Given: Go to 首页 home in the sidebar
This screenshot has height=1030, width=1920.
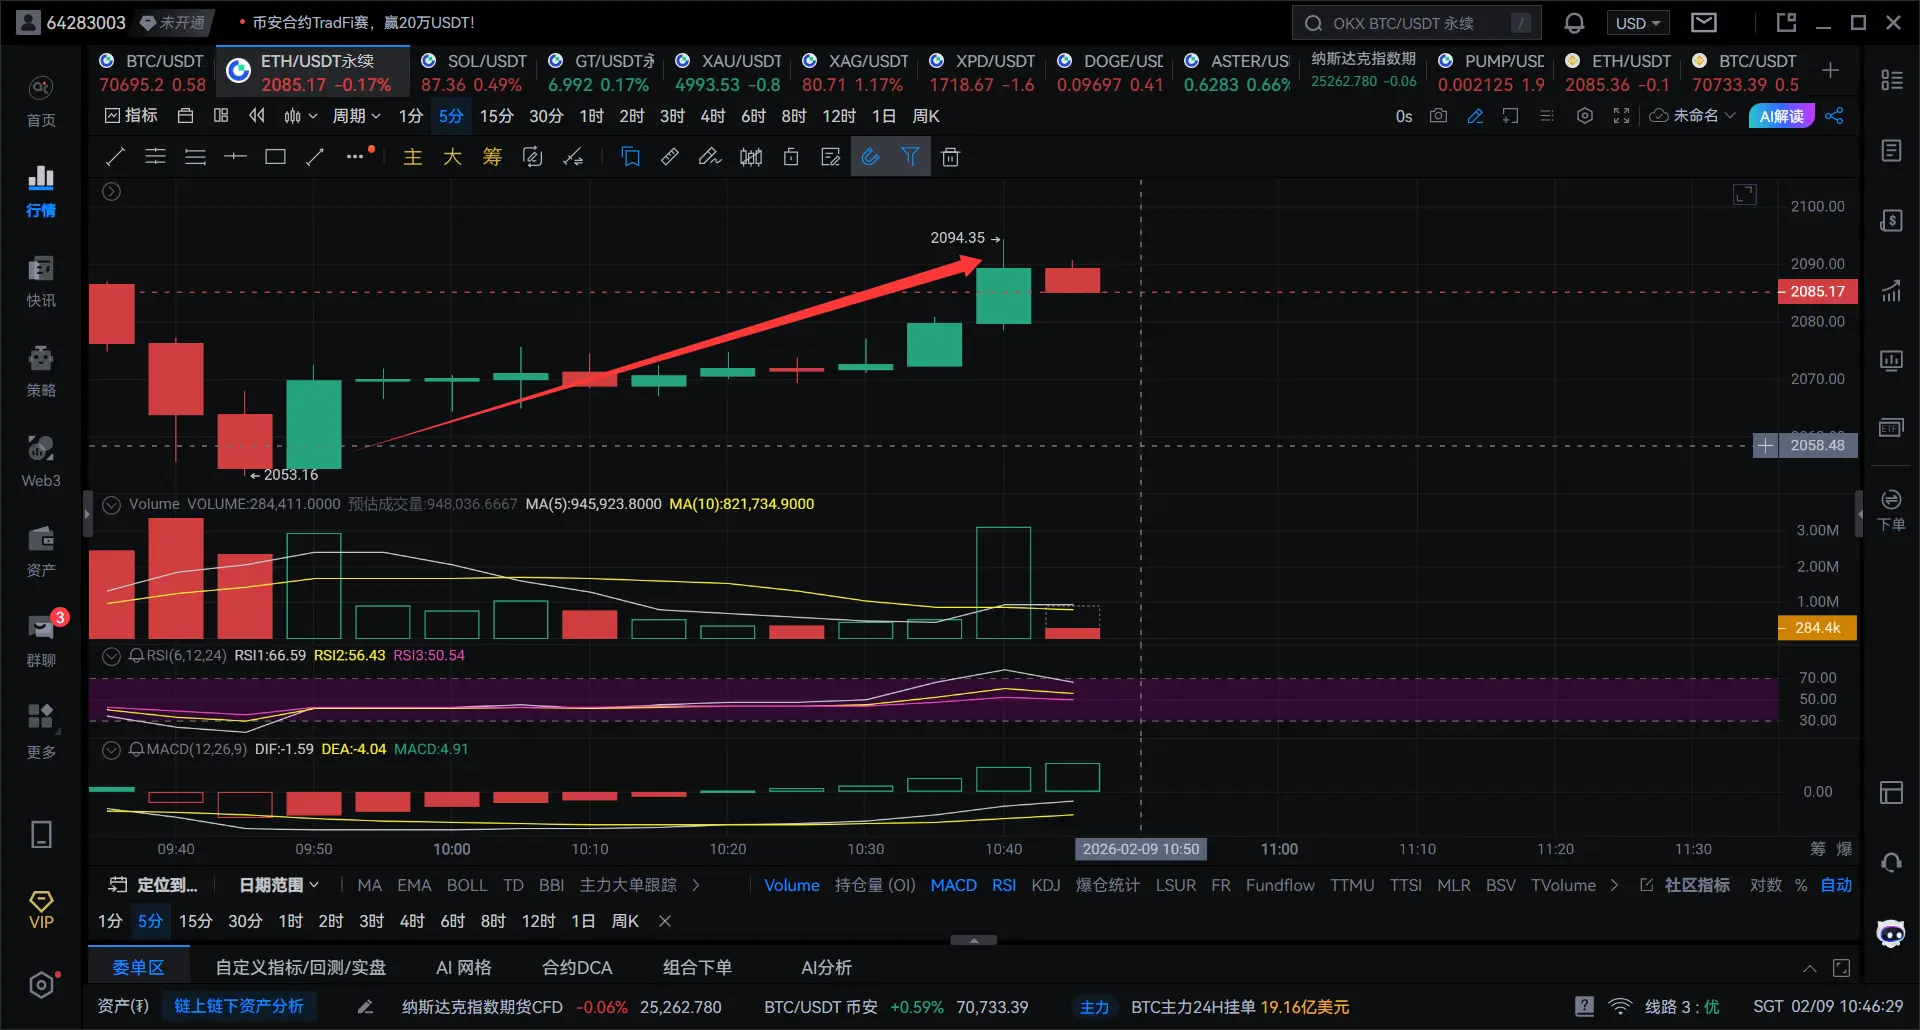Looking at the screenshot, I should tap(41, 101).
